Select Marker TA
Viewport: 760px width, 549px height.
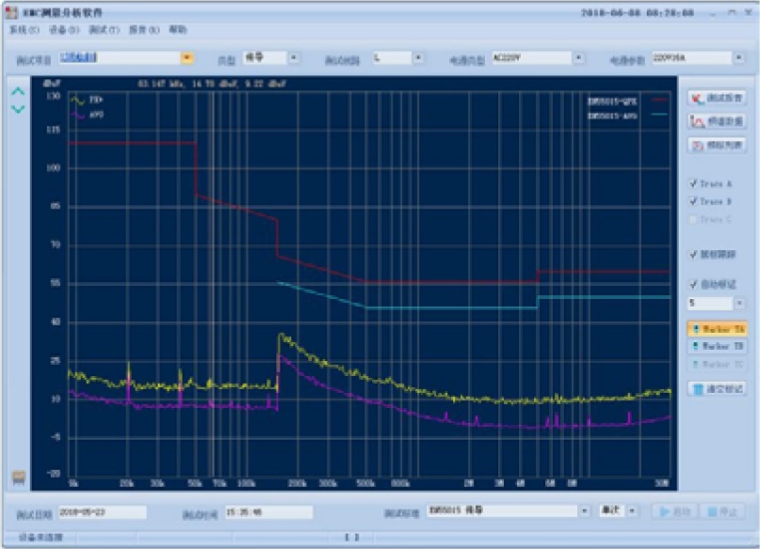(x=717, y=329)
